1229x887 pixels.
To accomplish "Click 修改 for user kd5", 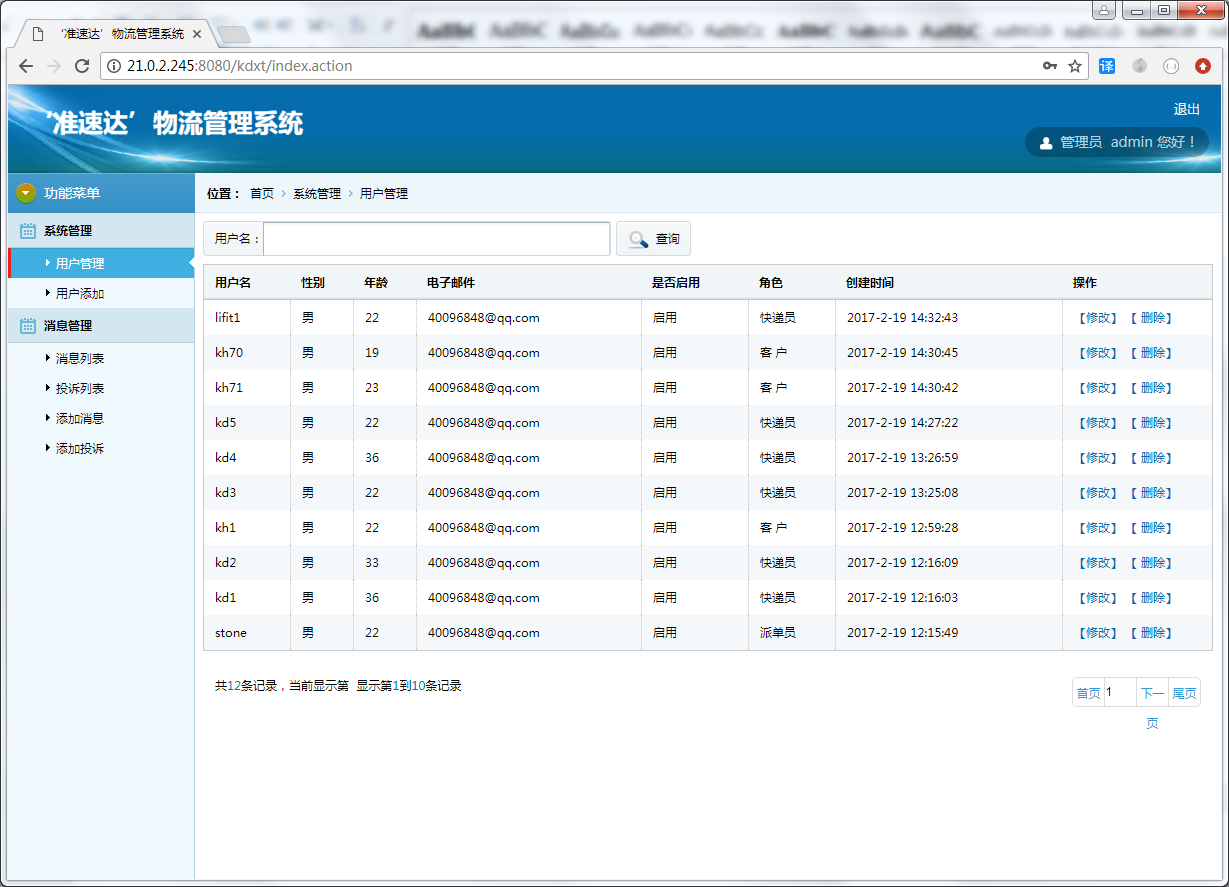I will tap(1097, 422).
